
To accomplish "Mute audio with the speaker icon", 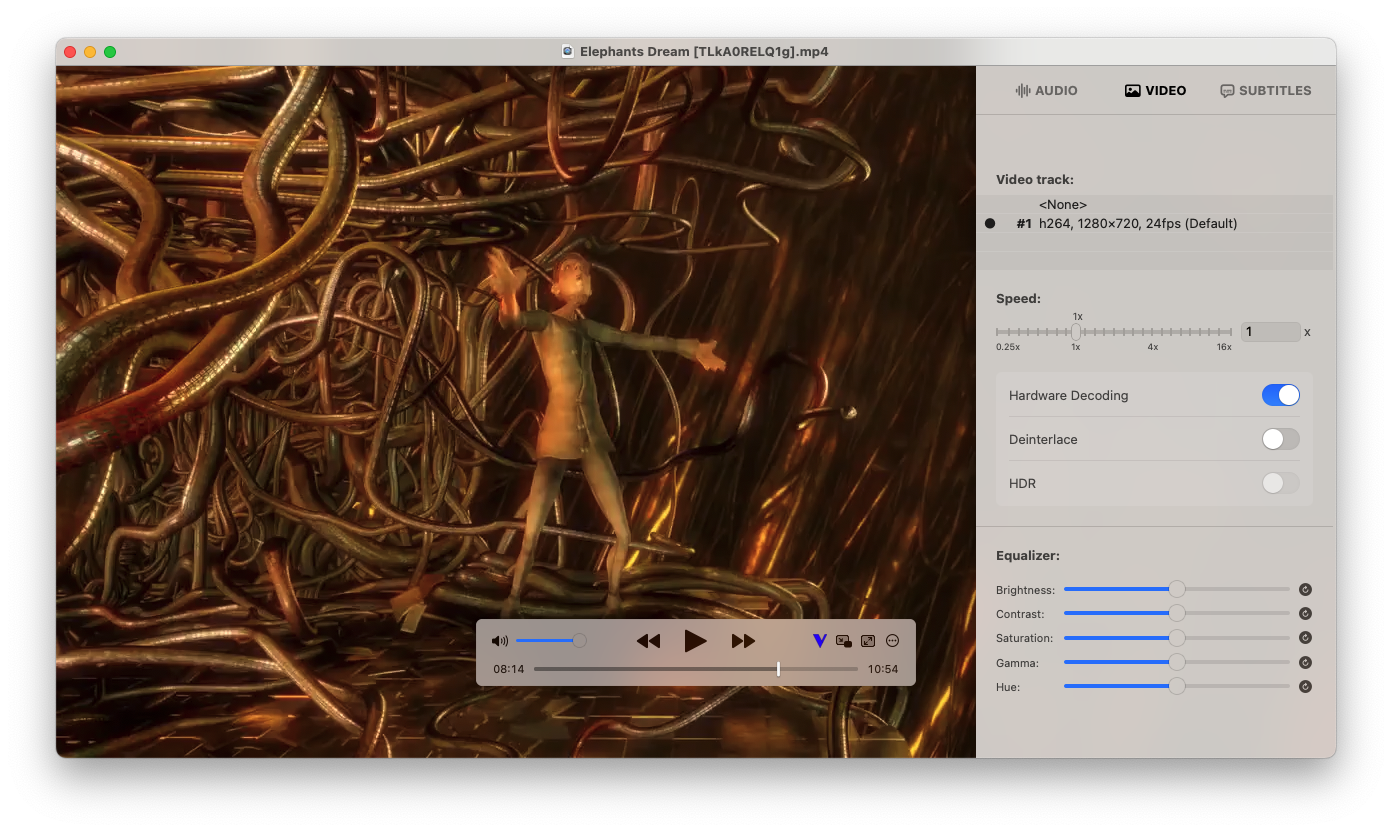I will [500, 641].
